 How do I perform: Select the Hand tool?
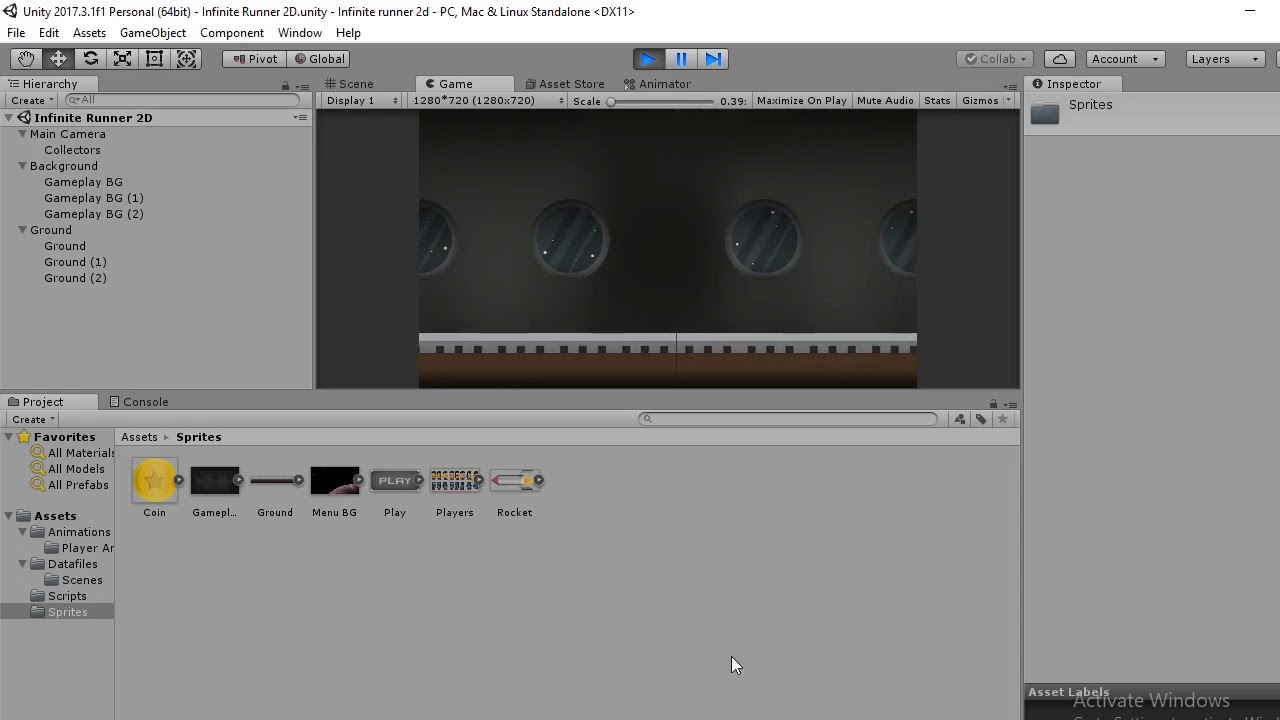(x=26, y=59)
